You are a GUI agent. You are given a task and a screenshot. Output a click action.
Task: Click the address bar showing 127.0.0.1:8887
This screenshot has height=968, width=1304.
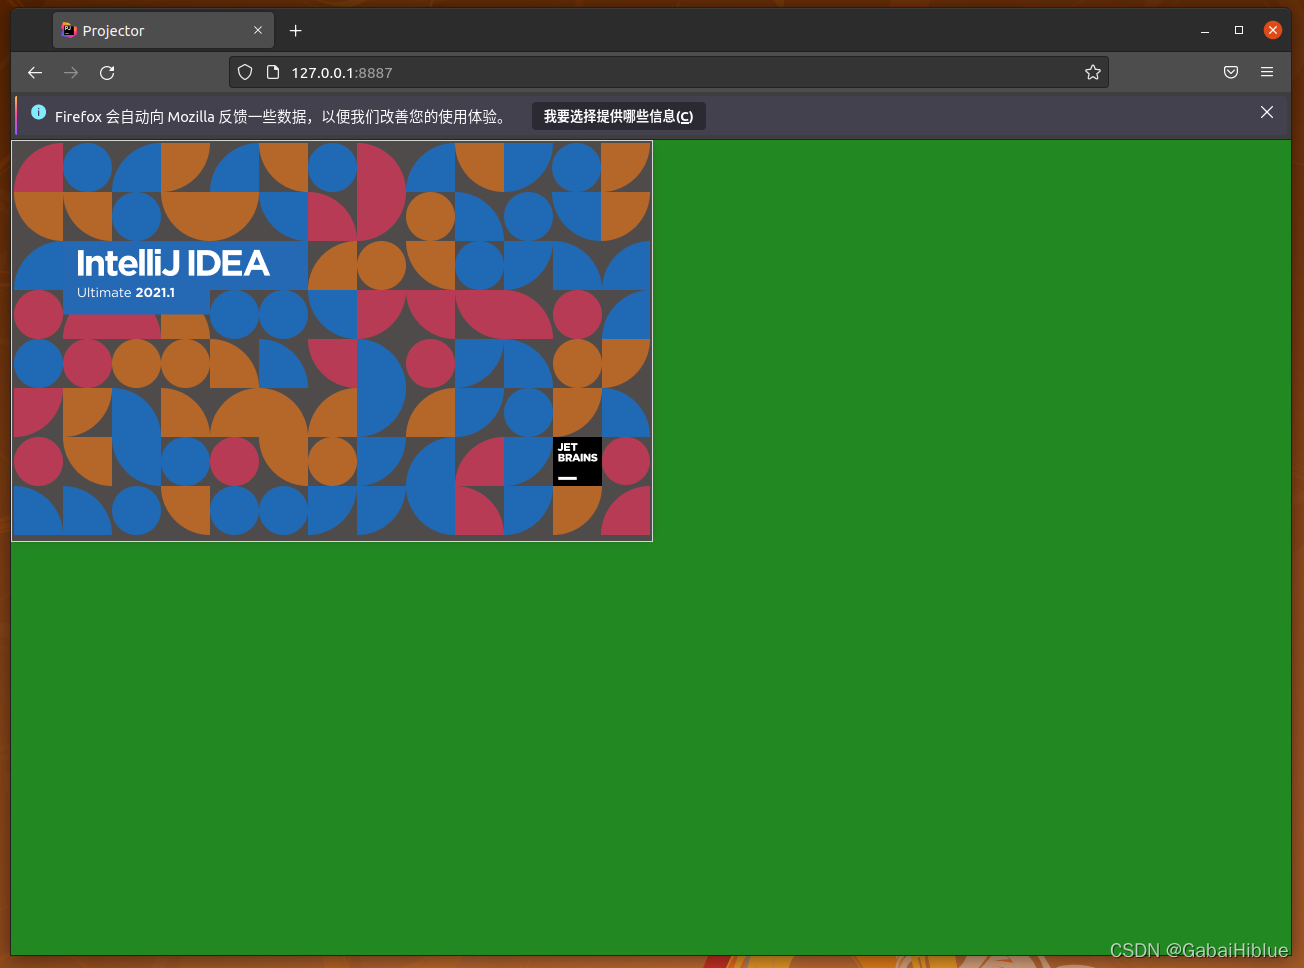[x=668, y=72]
